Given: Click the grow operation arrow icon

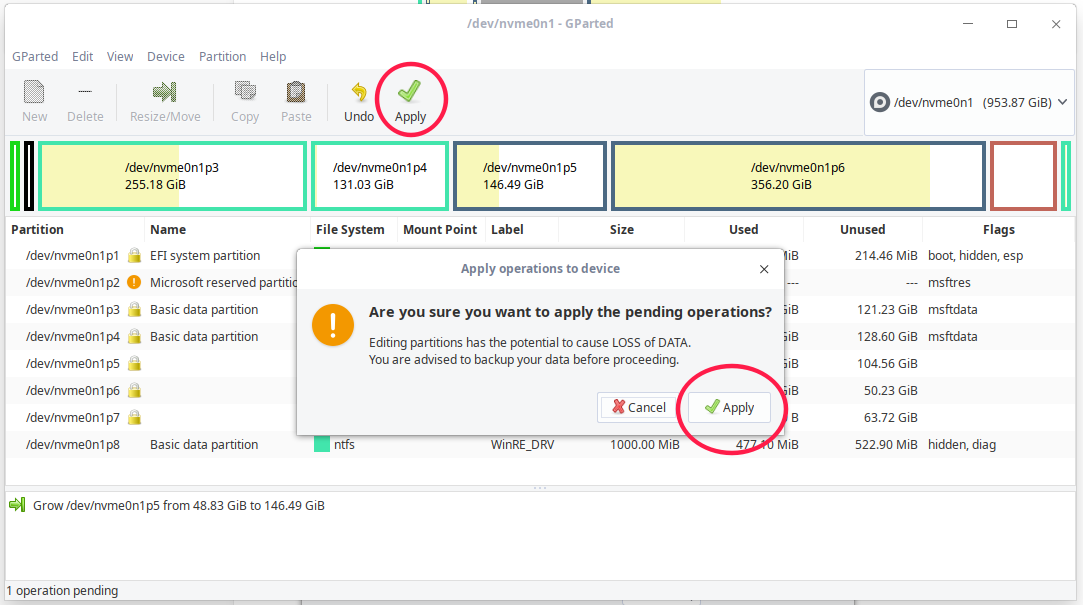Looking at the screenshot, I should coord(17,505).
